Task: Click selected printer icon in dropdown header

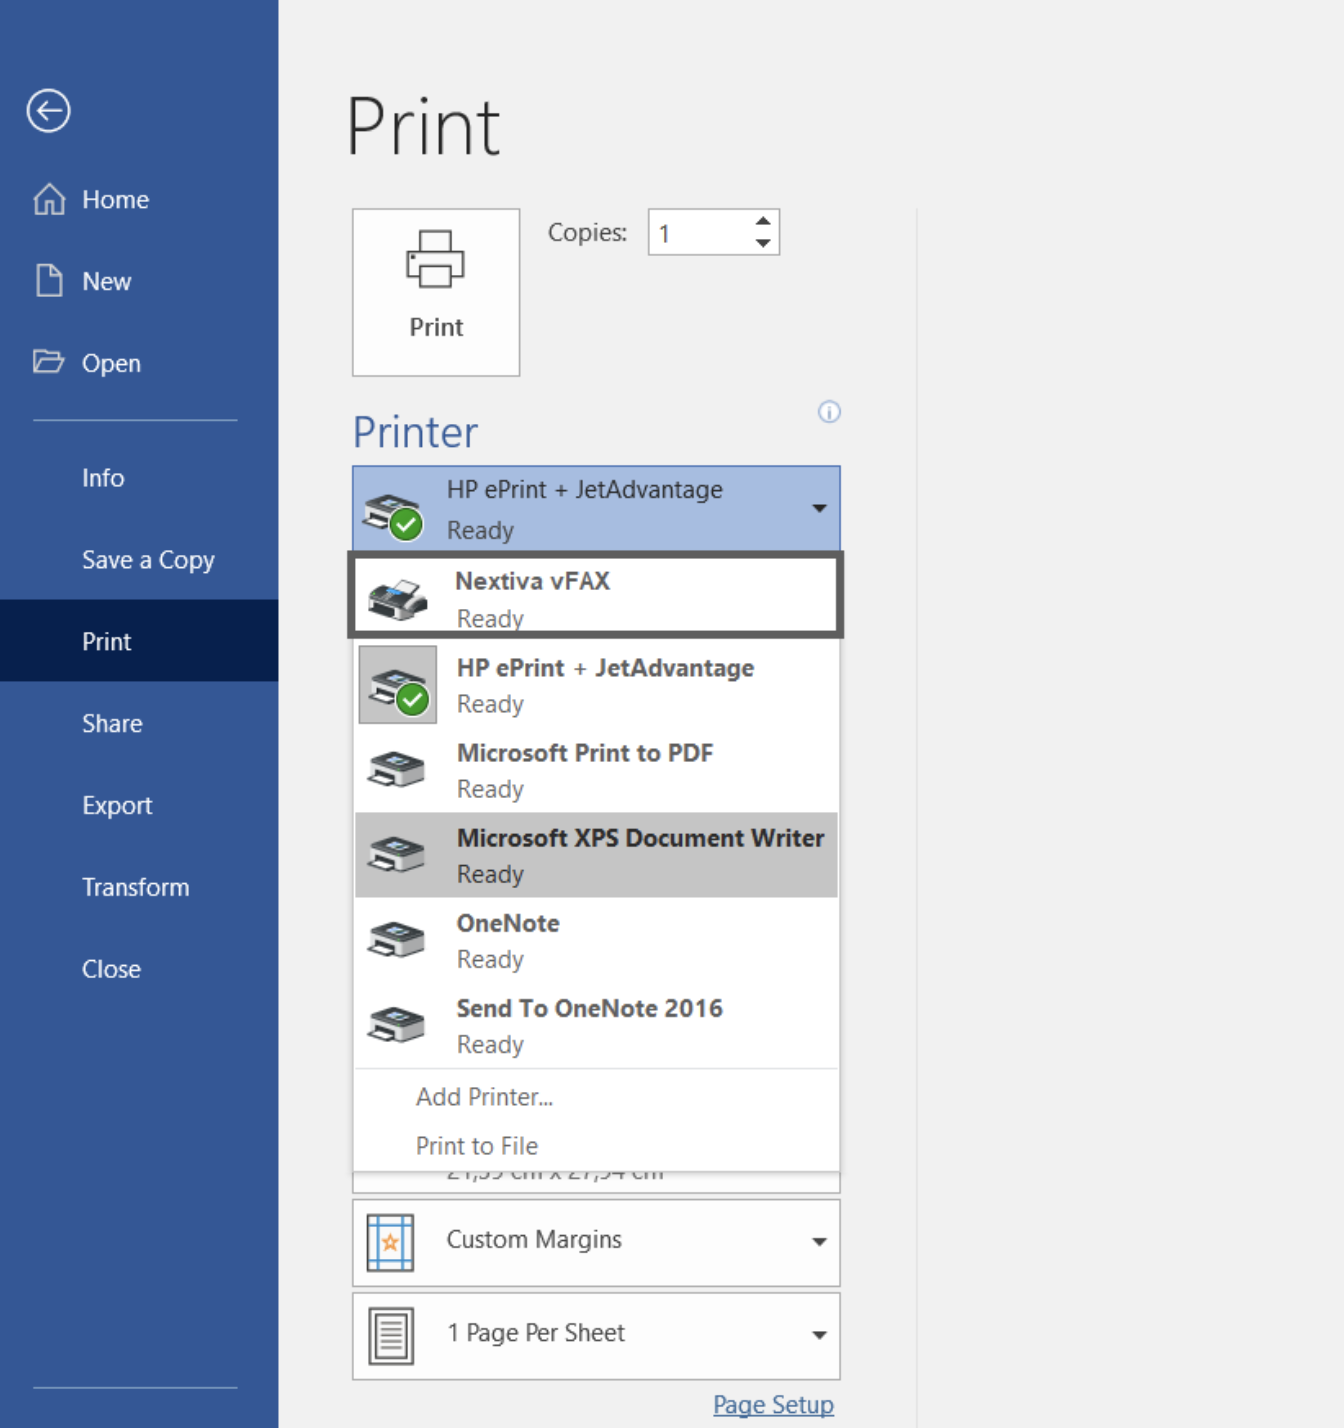Action: pyautogui.click(x=392, y=515)
